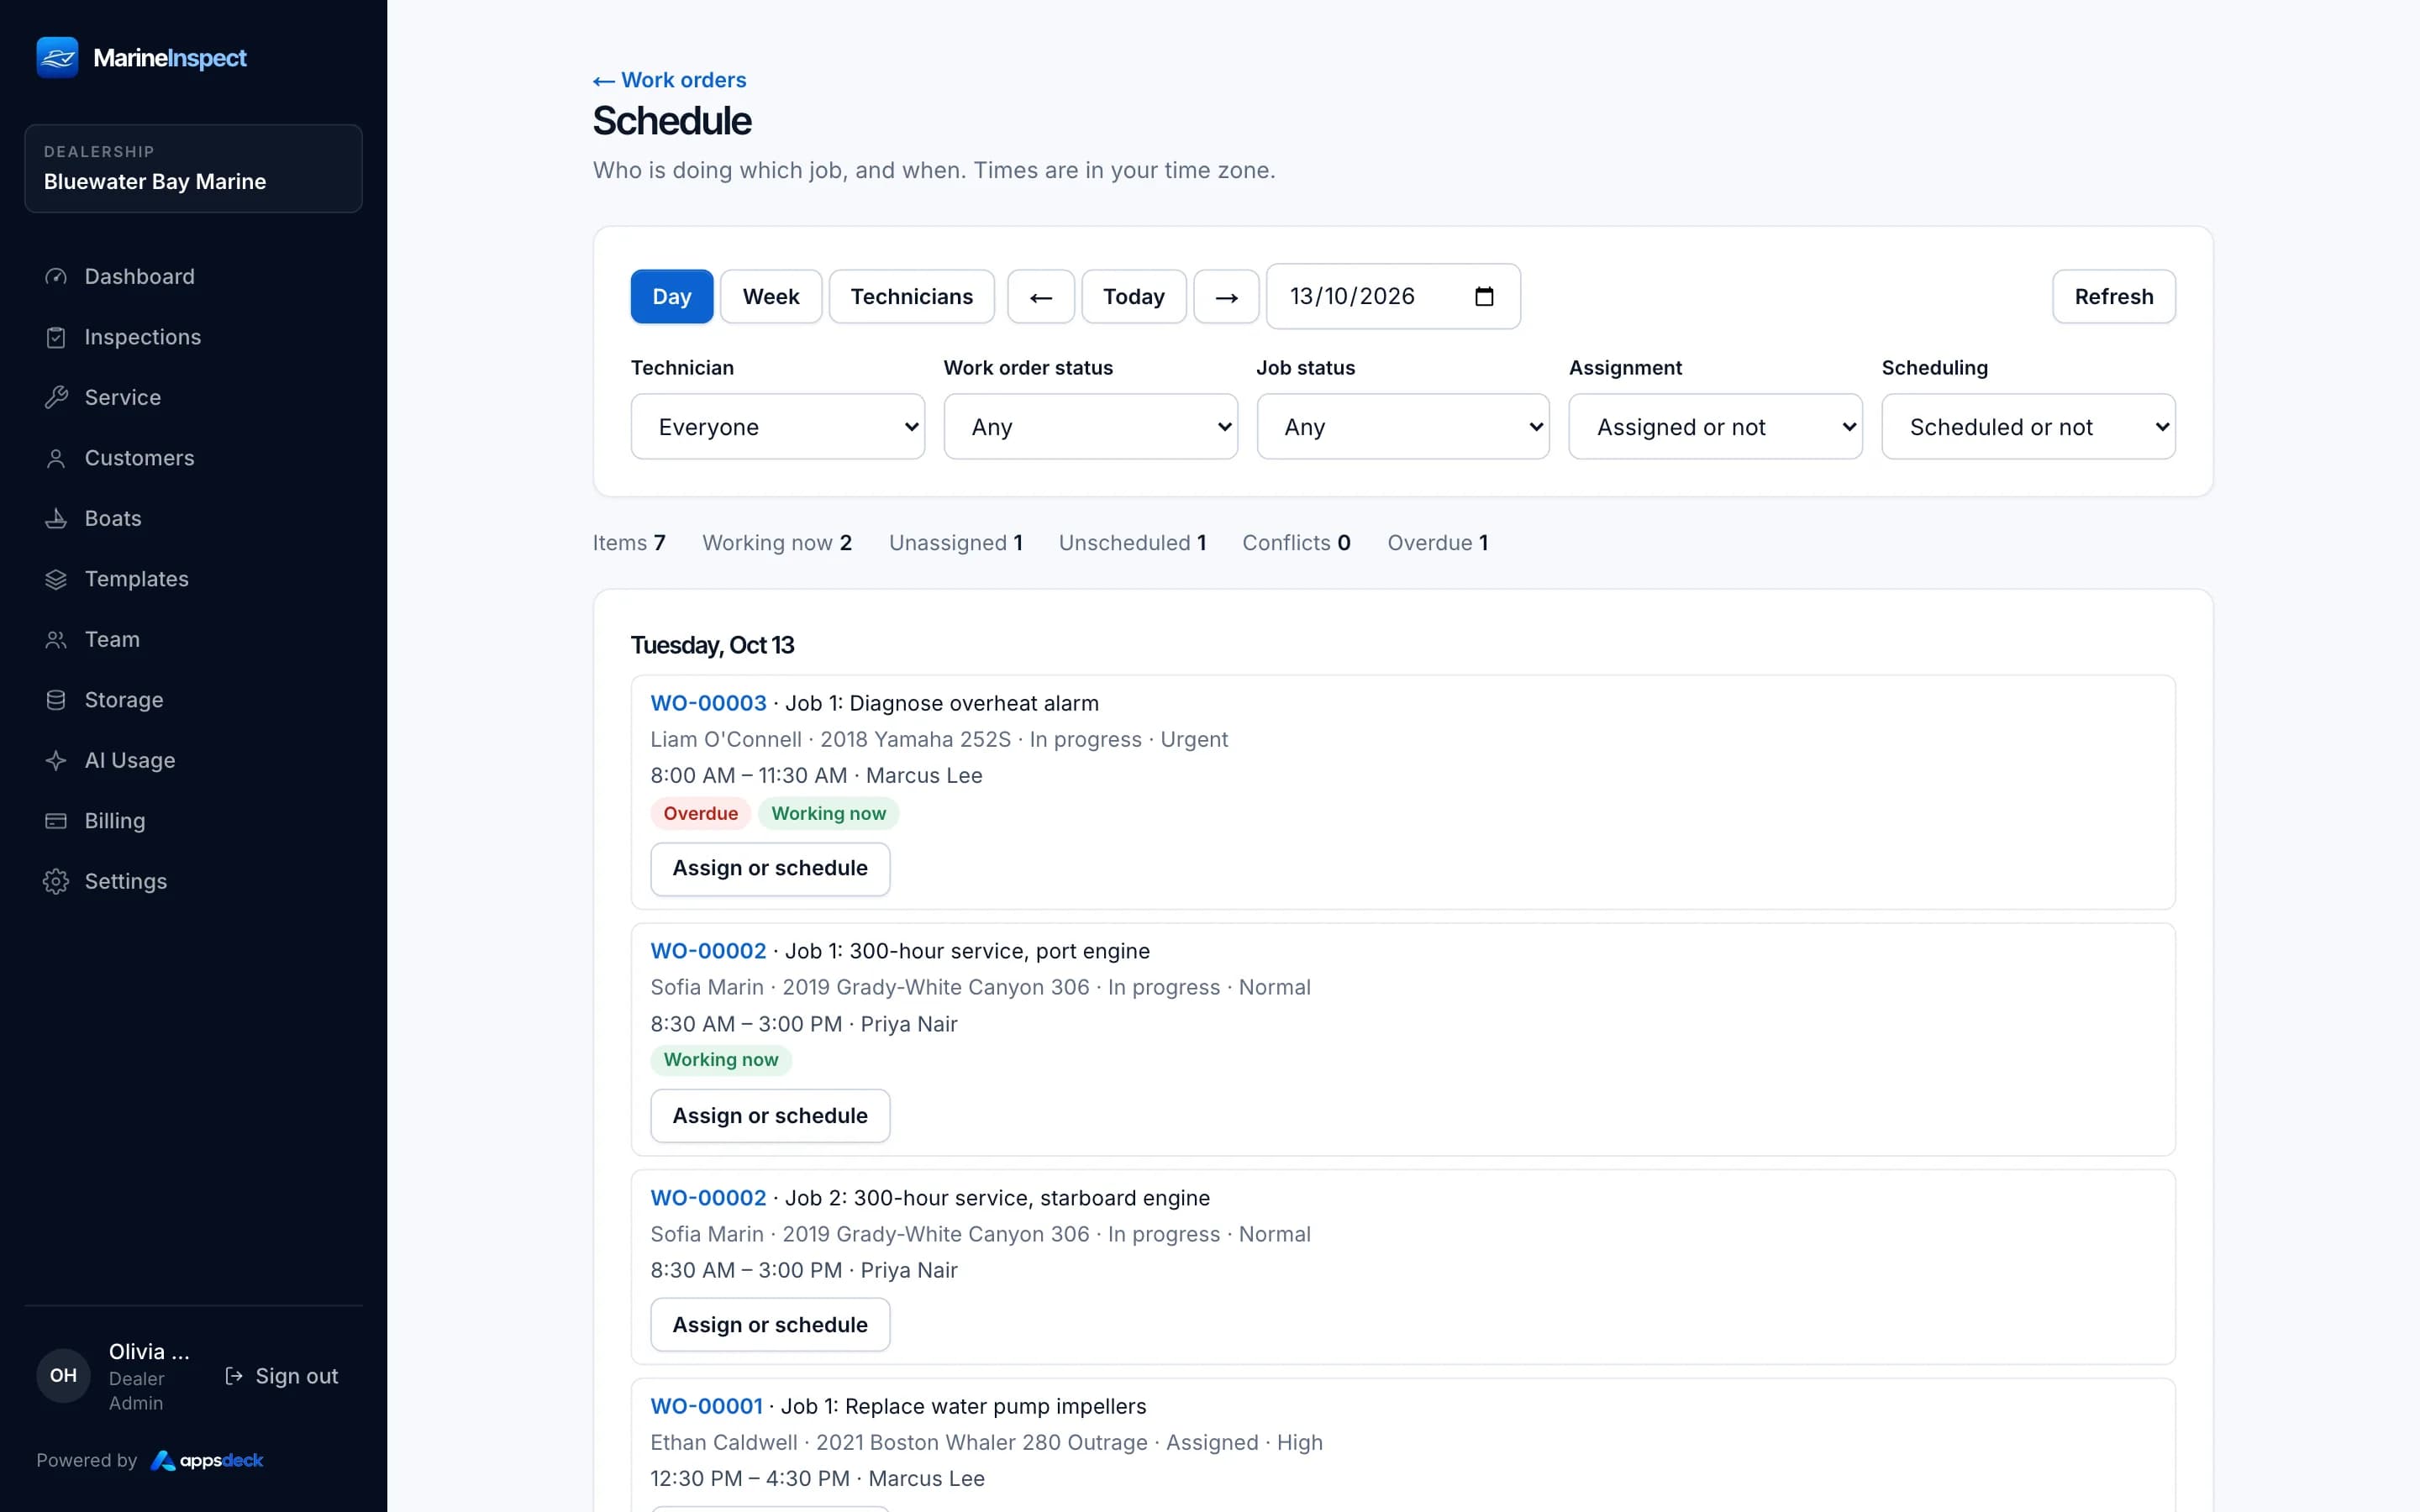Click the Overdue 1 counter

click(1437, 543)
